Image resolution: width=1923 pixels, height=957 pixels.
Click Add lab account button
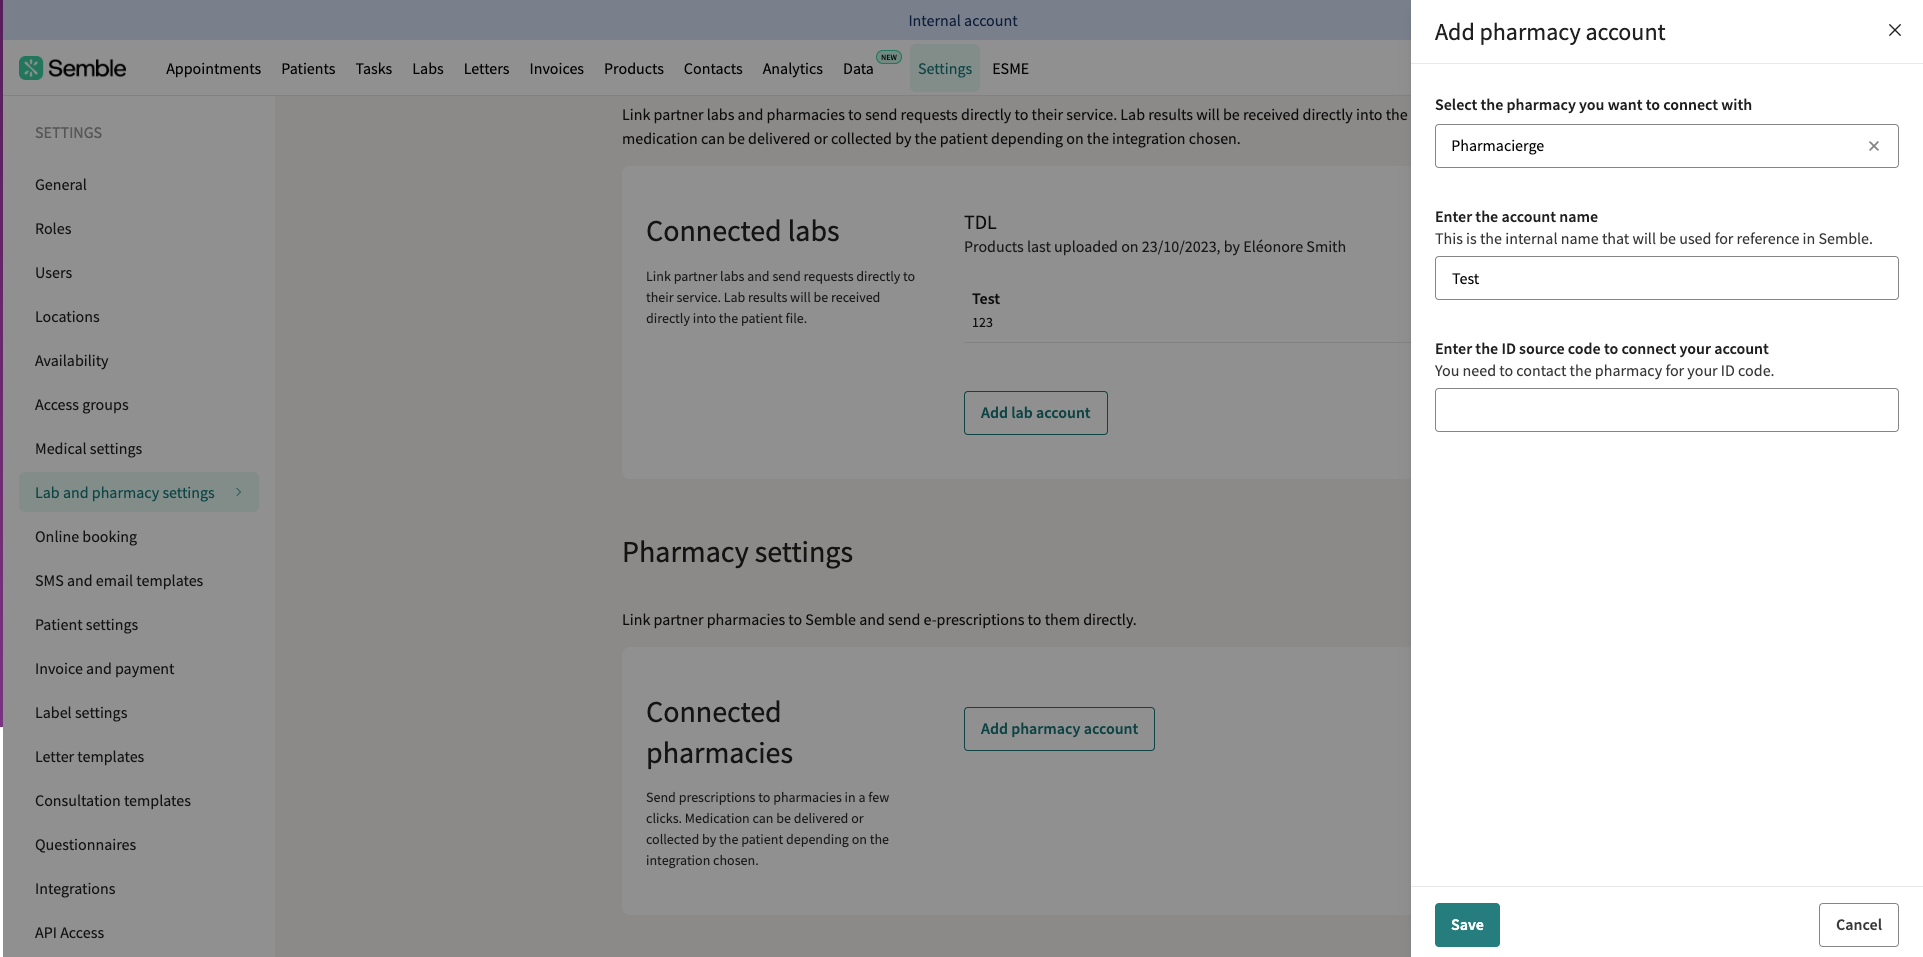click(1035, 413)
